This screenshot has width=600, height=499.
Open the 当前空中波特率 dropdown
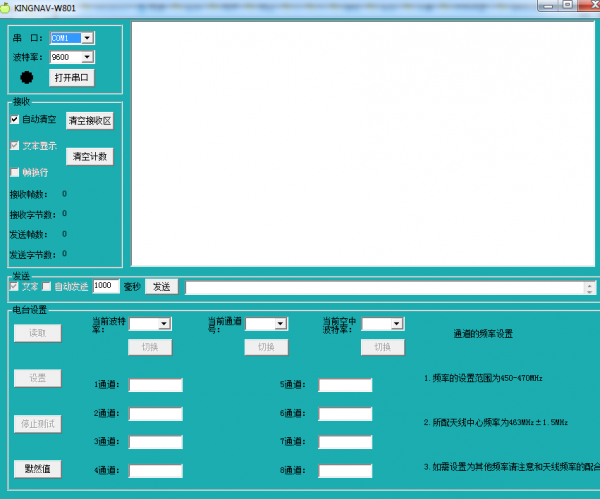(397, 324)
